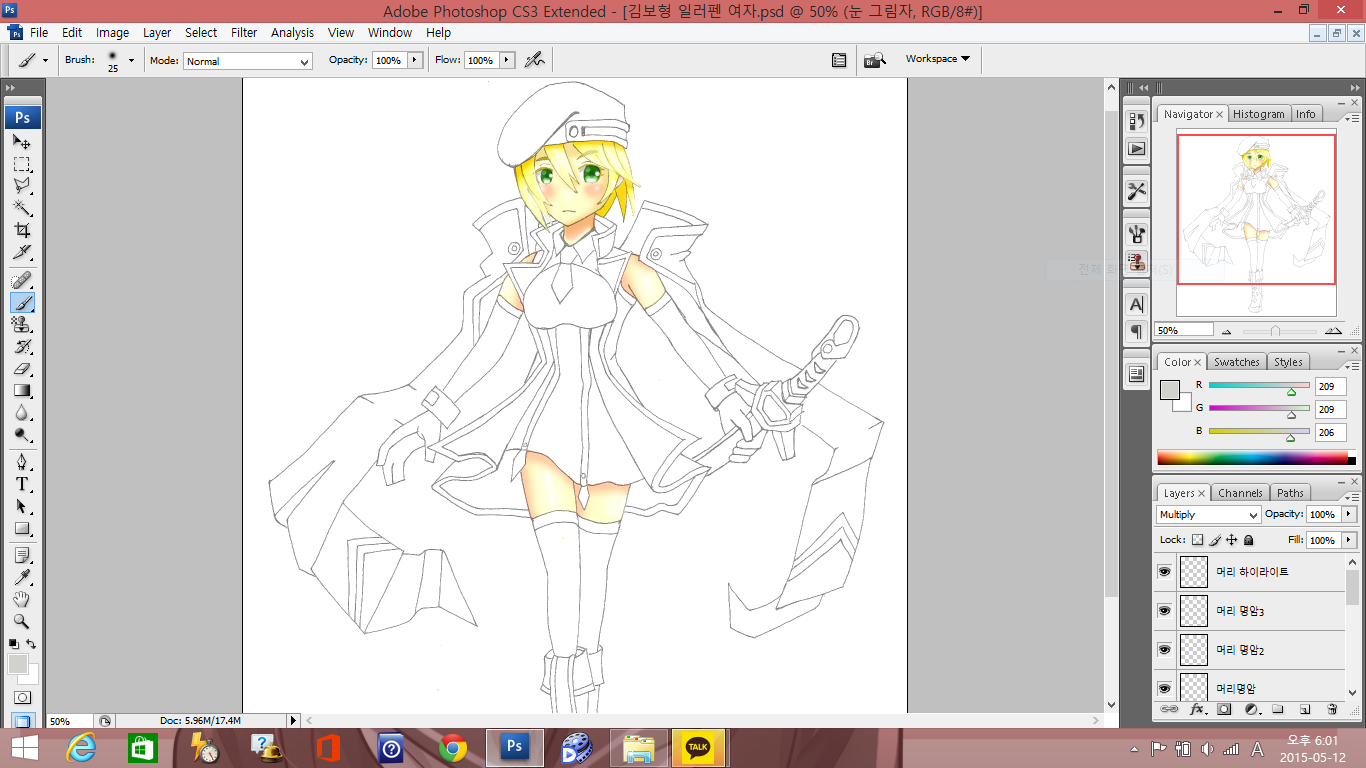Open the Brush preset picker arrow
The width and height of the screenshot is (1366, 768).
coord(131,60)
